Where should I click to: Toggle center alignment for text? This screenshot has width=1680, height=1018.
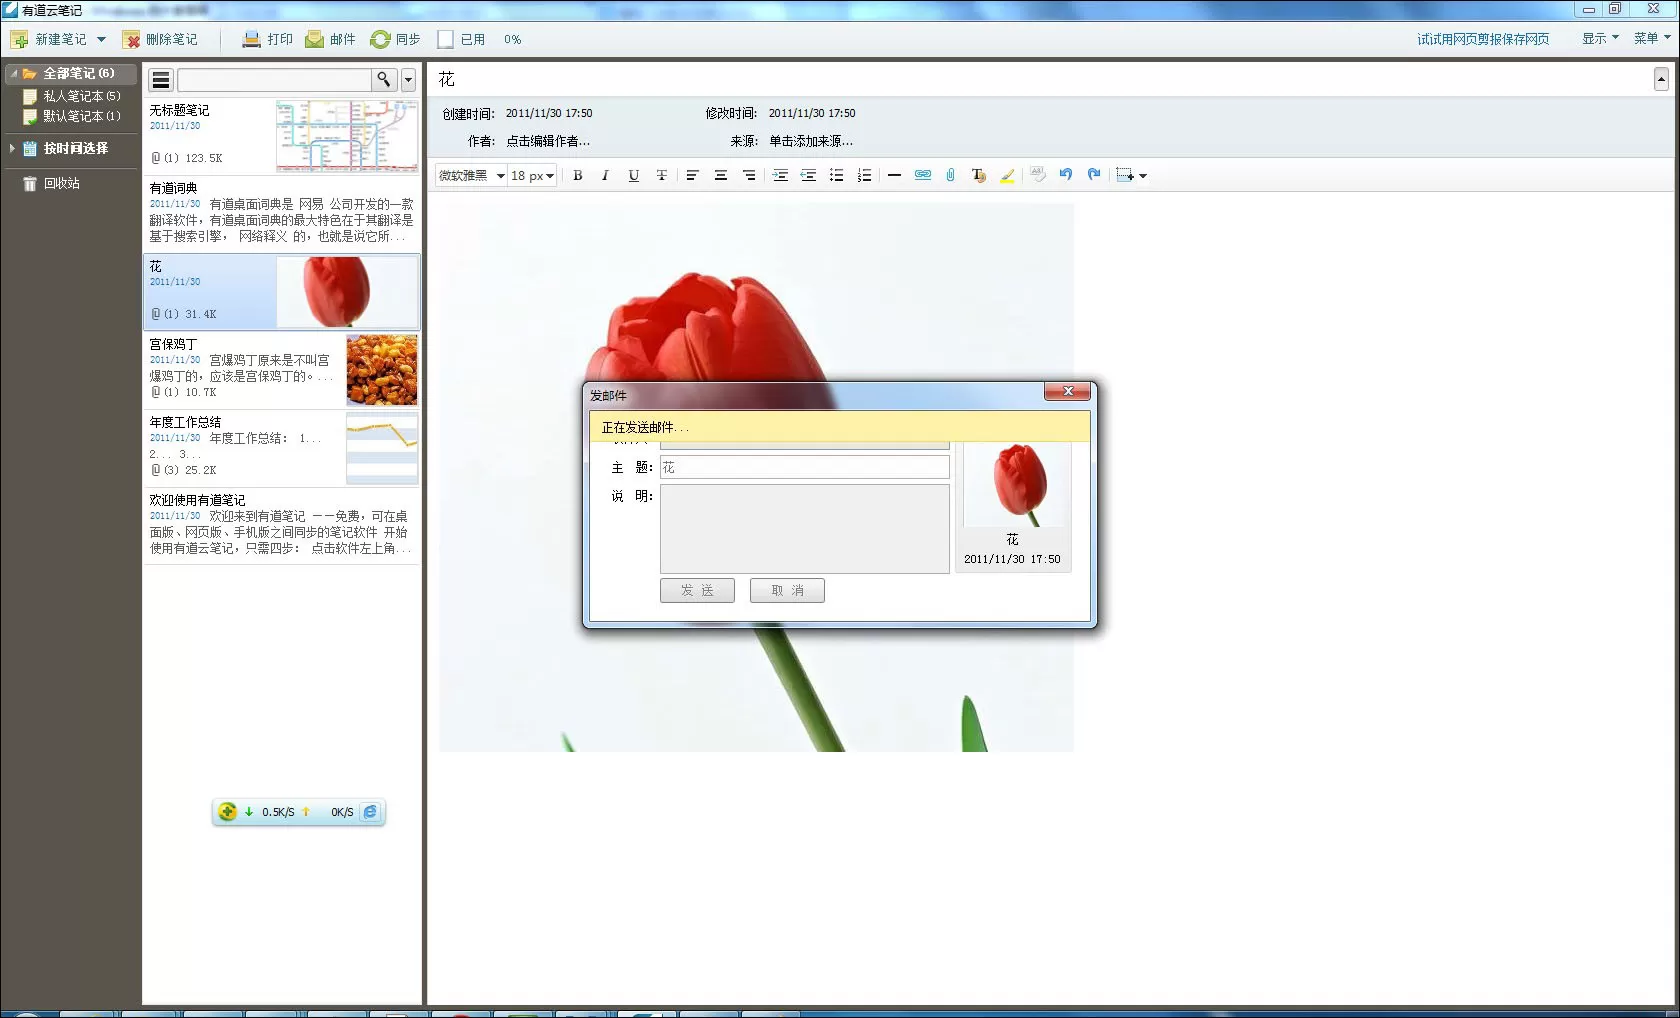click(x=720, y=175)
